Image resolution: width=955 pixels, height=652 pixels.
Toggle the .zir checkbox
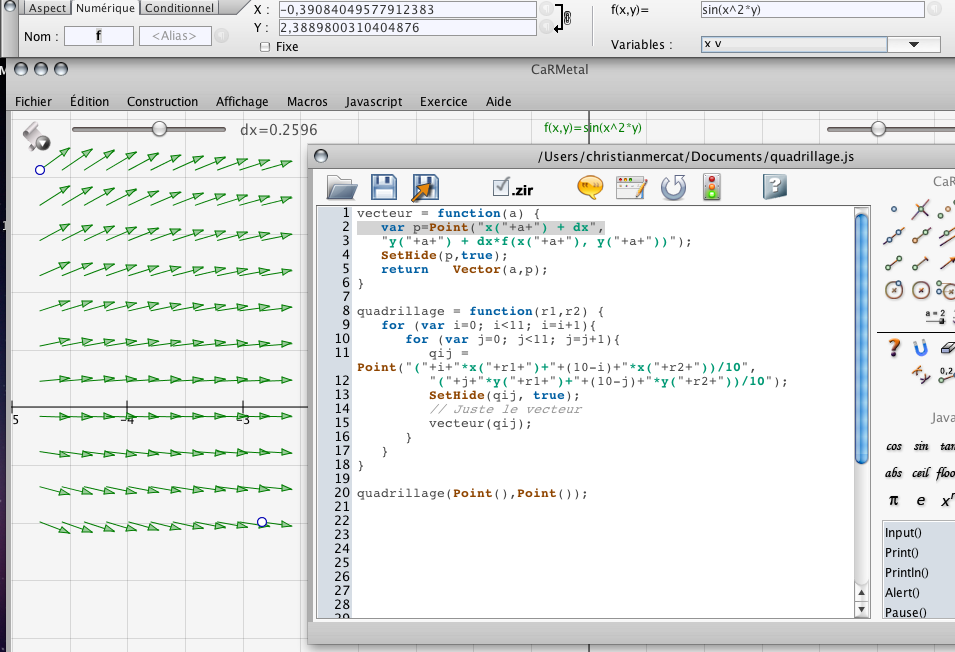tap(501, 187)
